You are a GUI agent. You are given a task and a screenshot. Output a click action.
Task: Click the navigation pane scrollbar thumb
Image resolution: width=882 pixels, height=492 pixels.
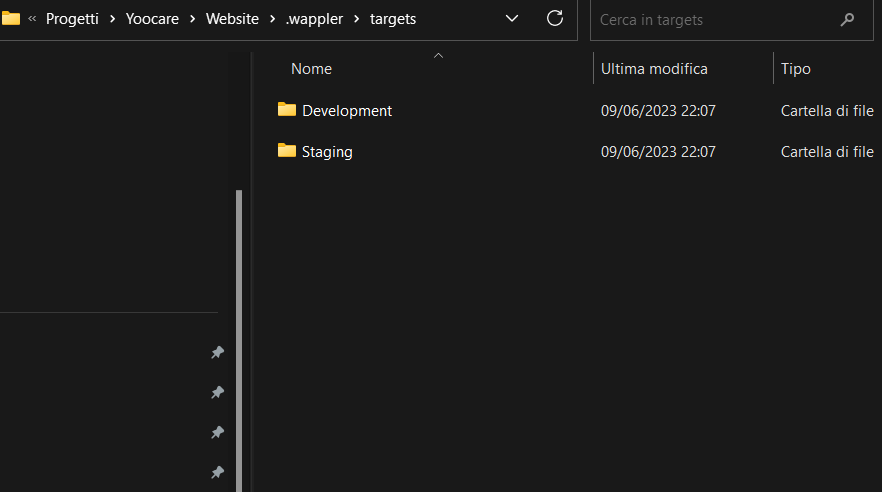click(238, 341)
